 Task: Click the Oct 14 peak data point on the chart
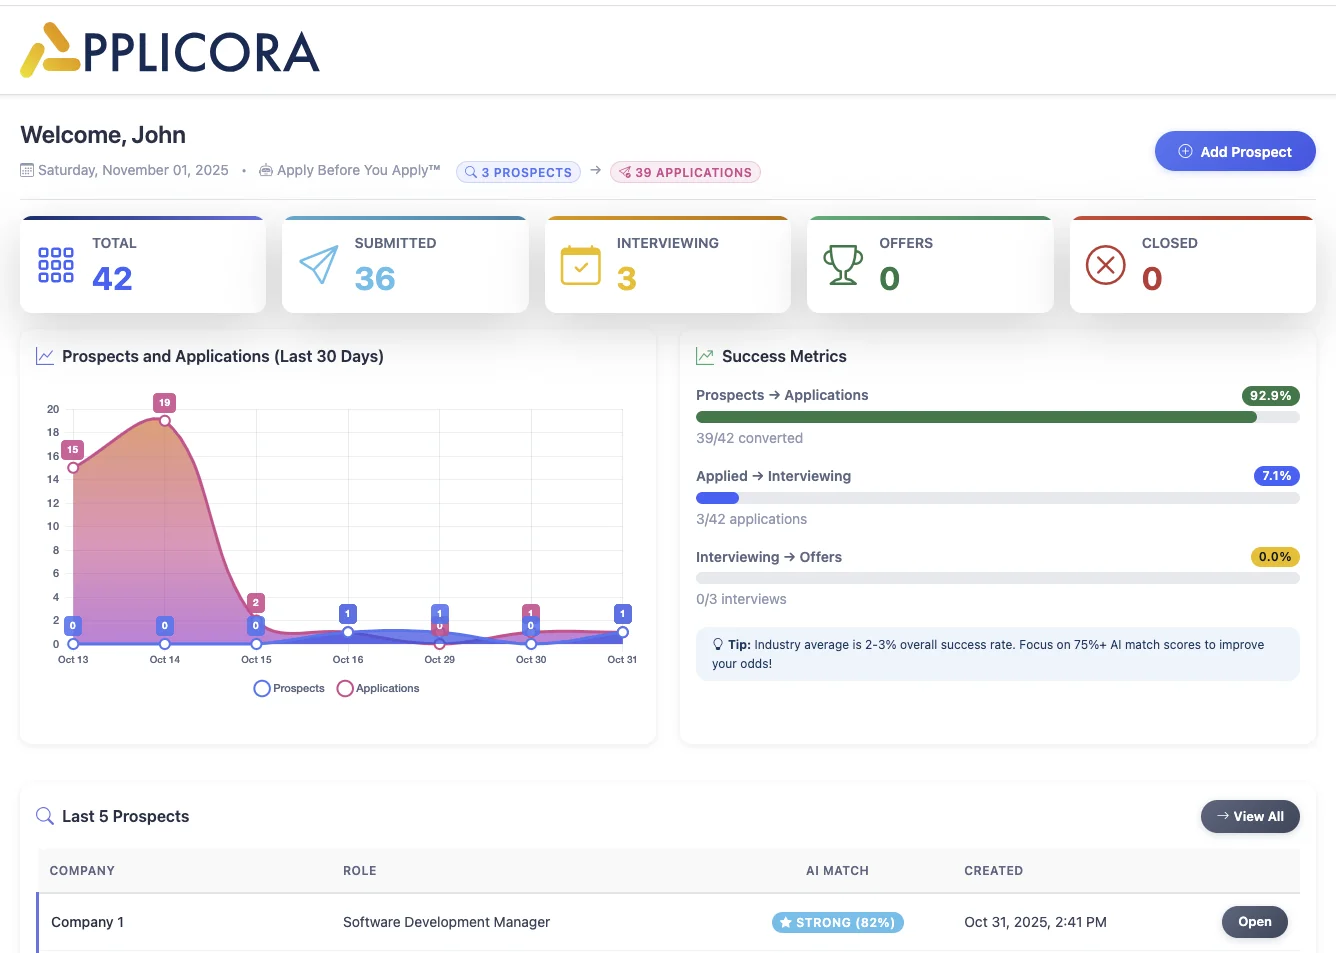pyautogui.click(x=164, y=421)
